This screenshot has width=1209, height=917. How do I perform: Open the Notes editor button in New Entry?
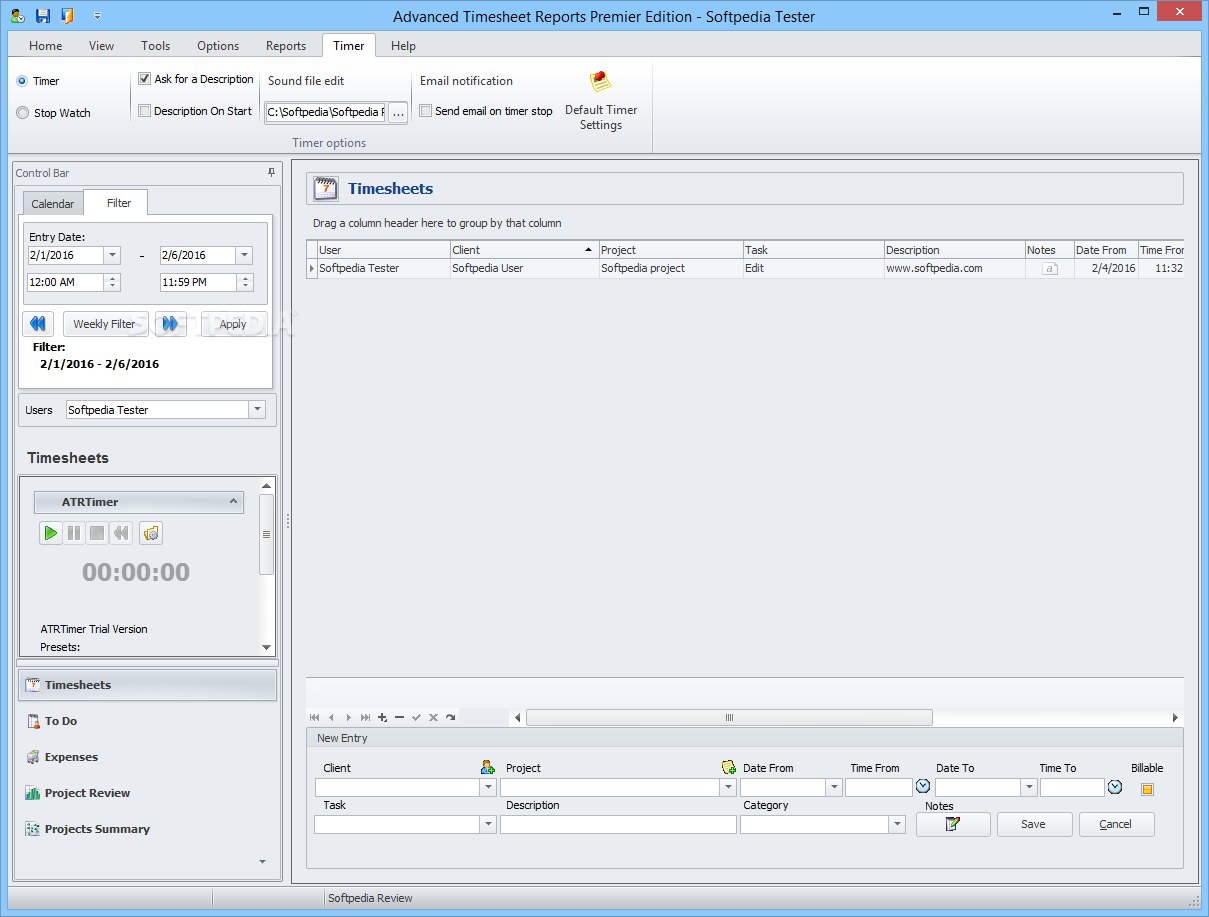(x=953, y=824)
